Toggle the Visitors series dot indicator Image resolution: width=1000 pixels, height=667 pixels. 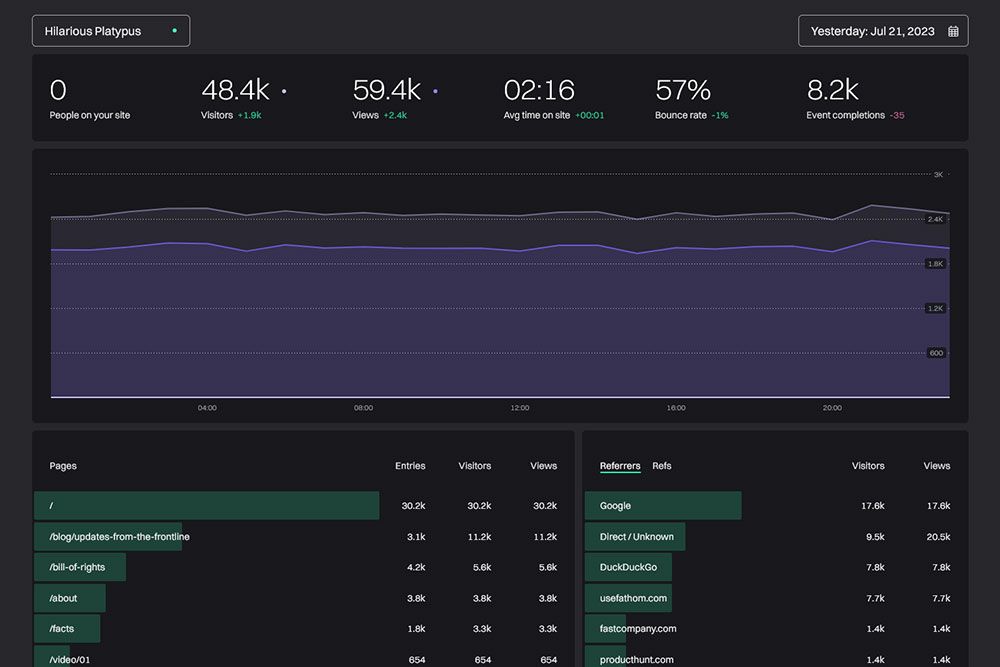[x=284, y=91]
